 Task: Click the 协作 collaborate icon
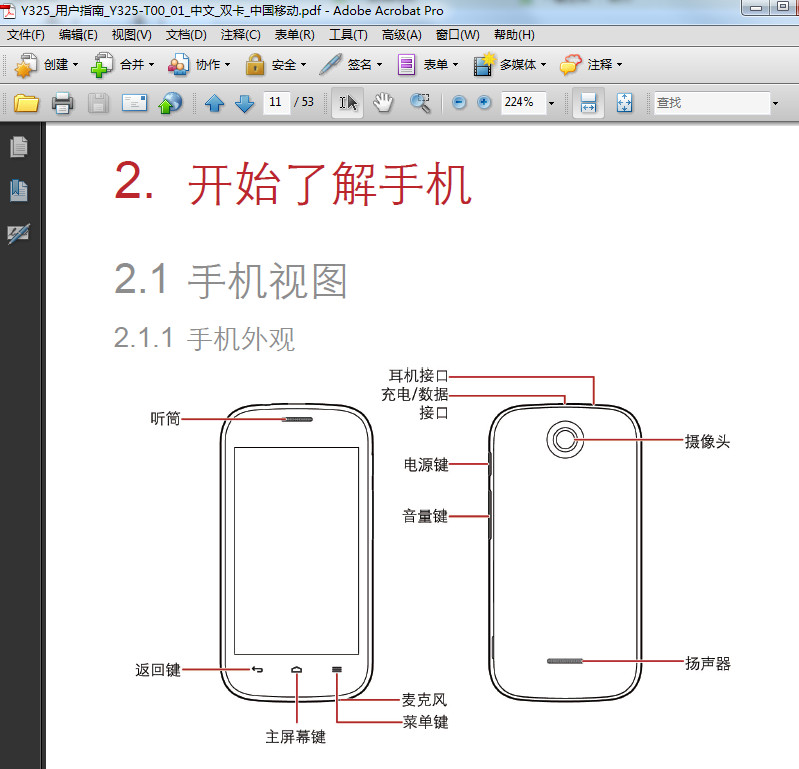(178, 65)
